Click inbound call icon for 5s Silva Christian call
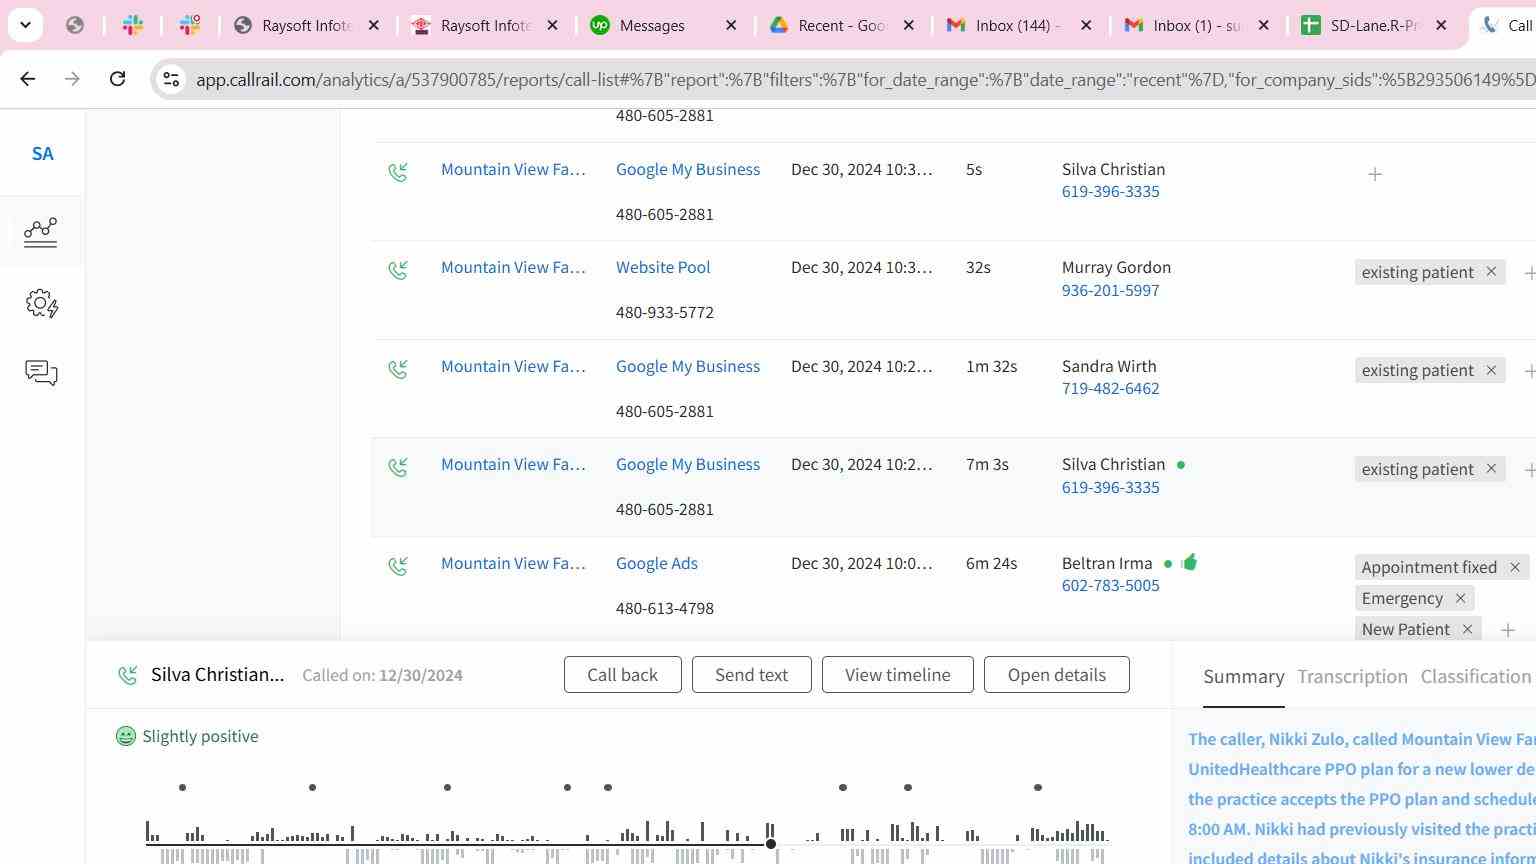The image size is (1536, 864). [x=398, y=172]
